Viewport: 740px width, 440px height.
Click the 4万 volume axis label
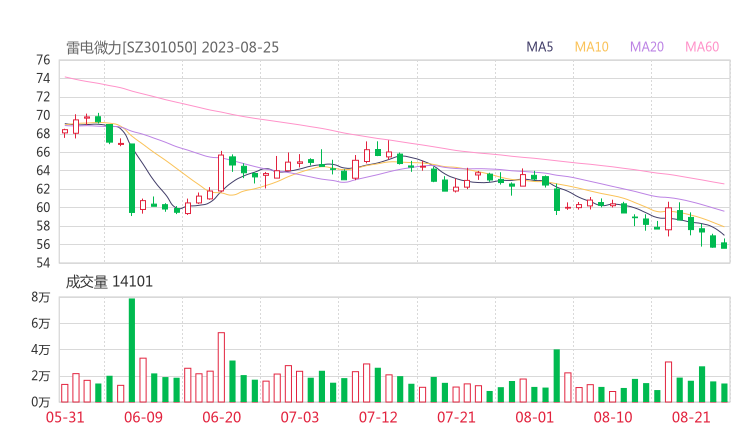[41, 350]
